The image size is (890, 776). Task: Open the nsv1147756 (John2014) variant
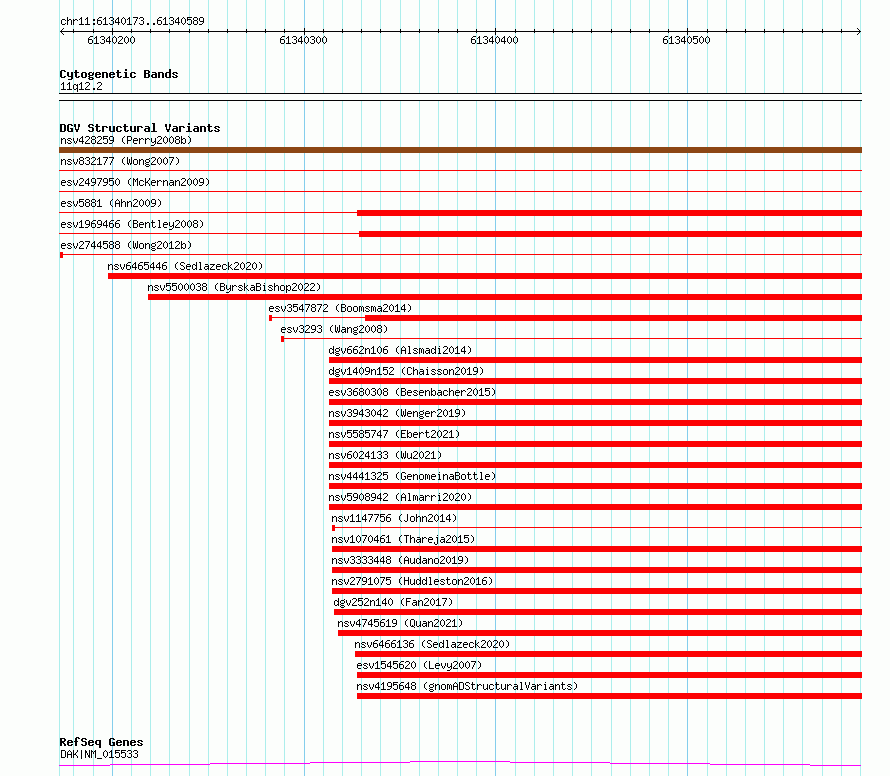pos(394,518)
